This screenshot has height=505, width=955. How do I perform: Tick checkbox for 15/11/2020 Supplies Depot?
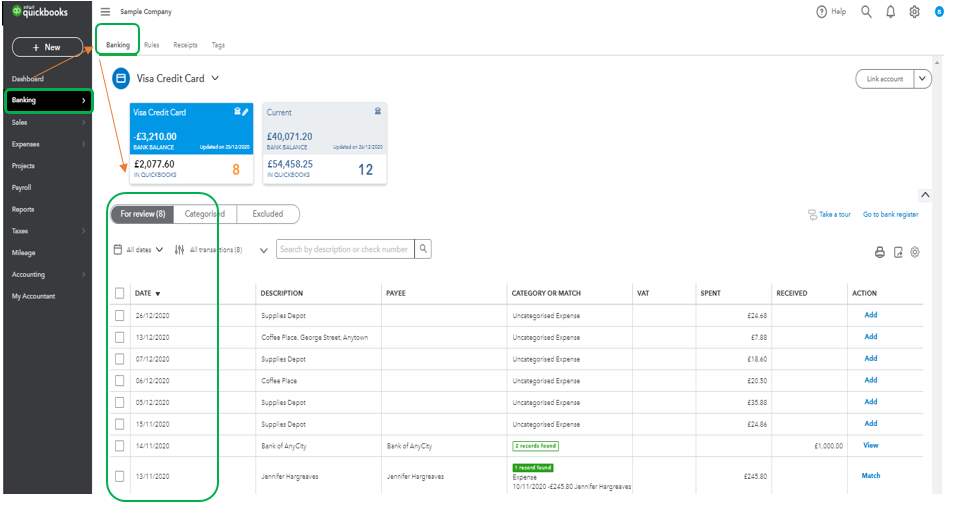tap(119, 424)
